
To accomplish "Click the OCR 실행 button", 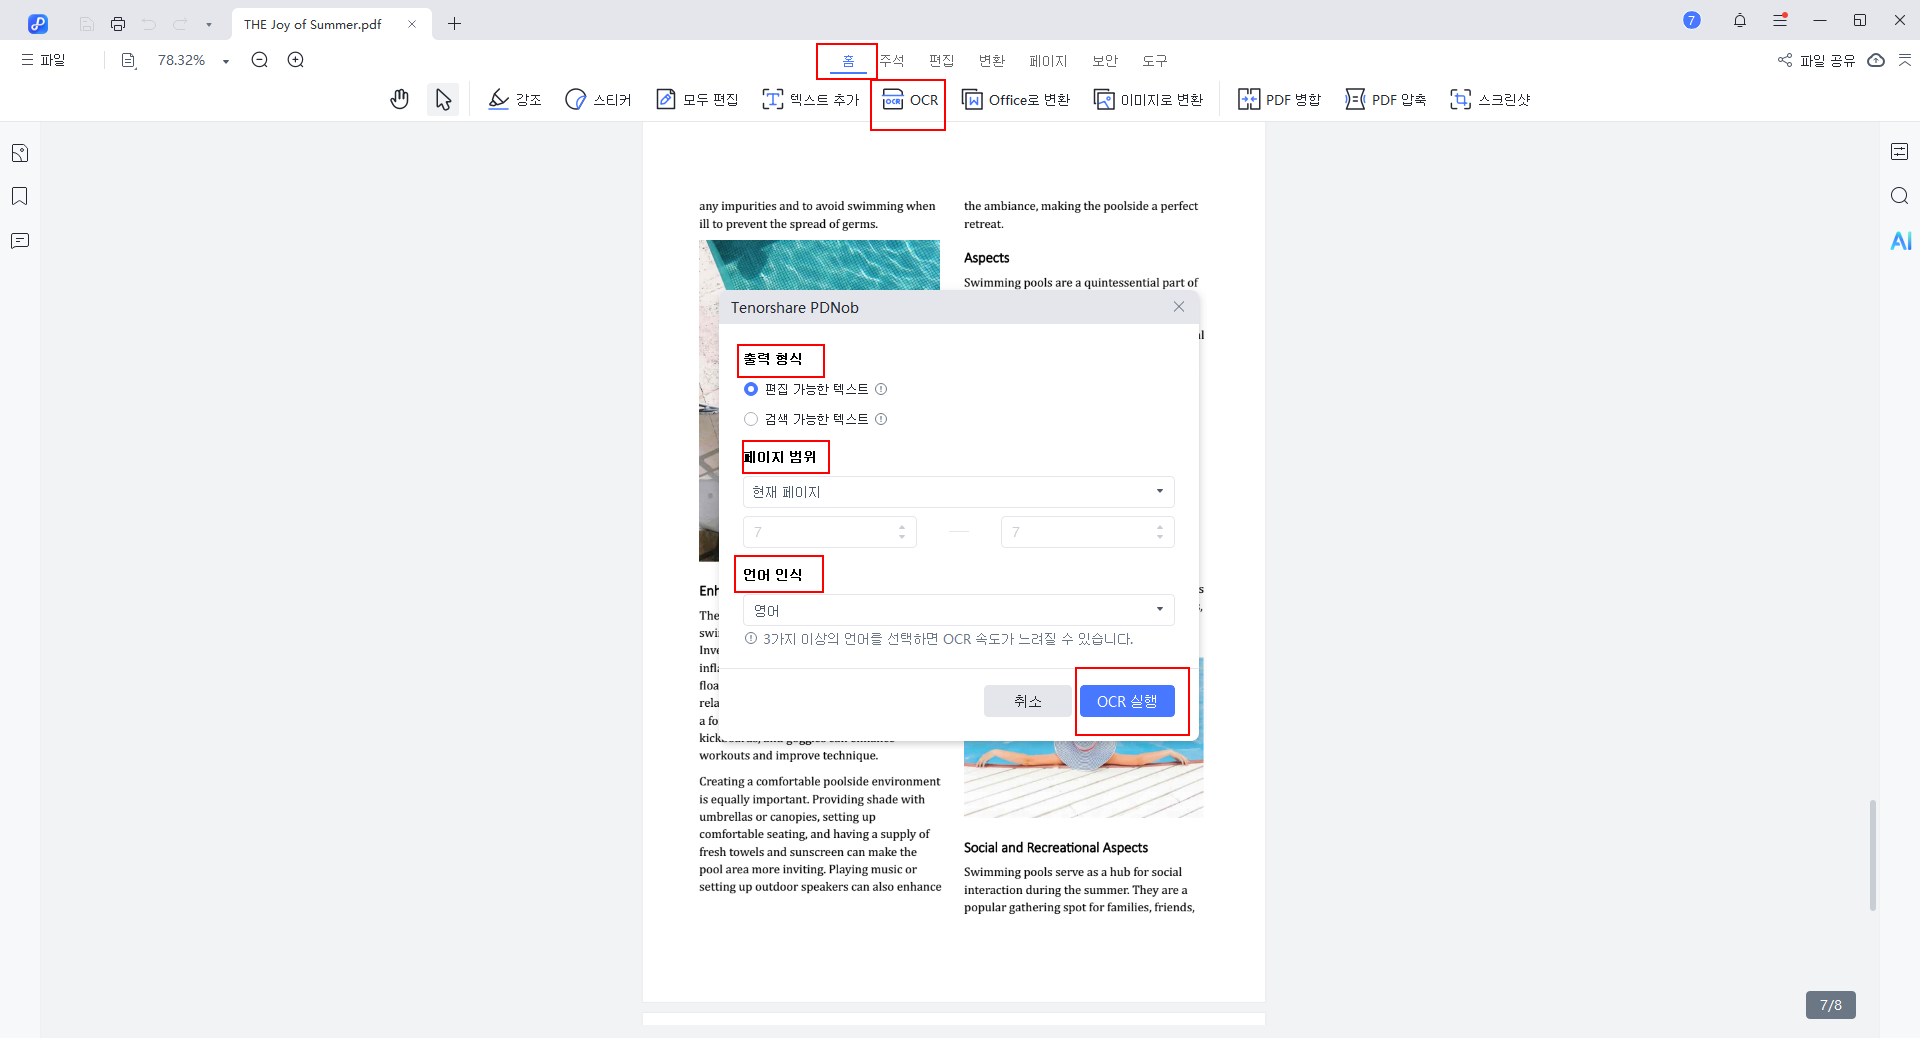I will 1127,701.
